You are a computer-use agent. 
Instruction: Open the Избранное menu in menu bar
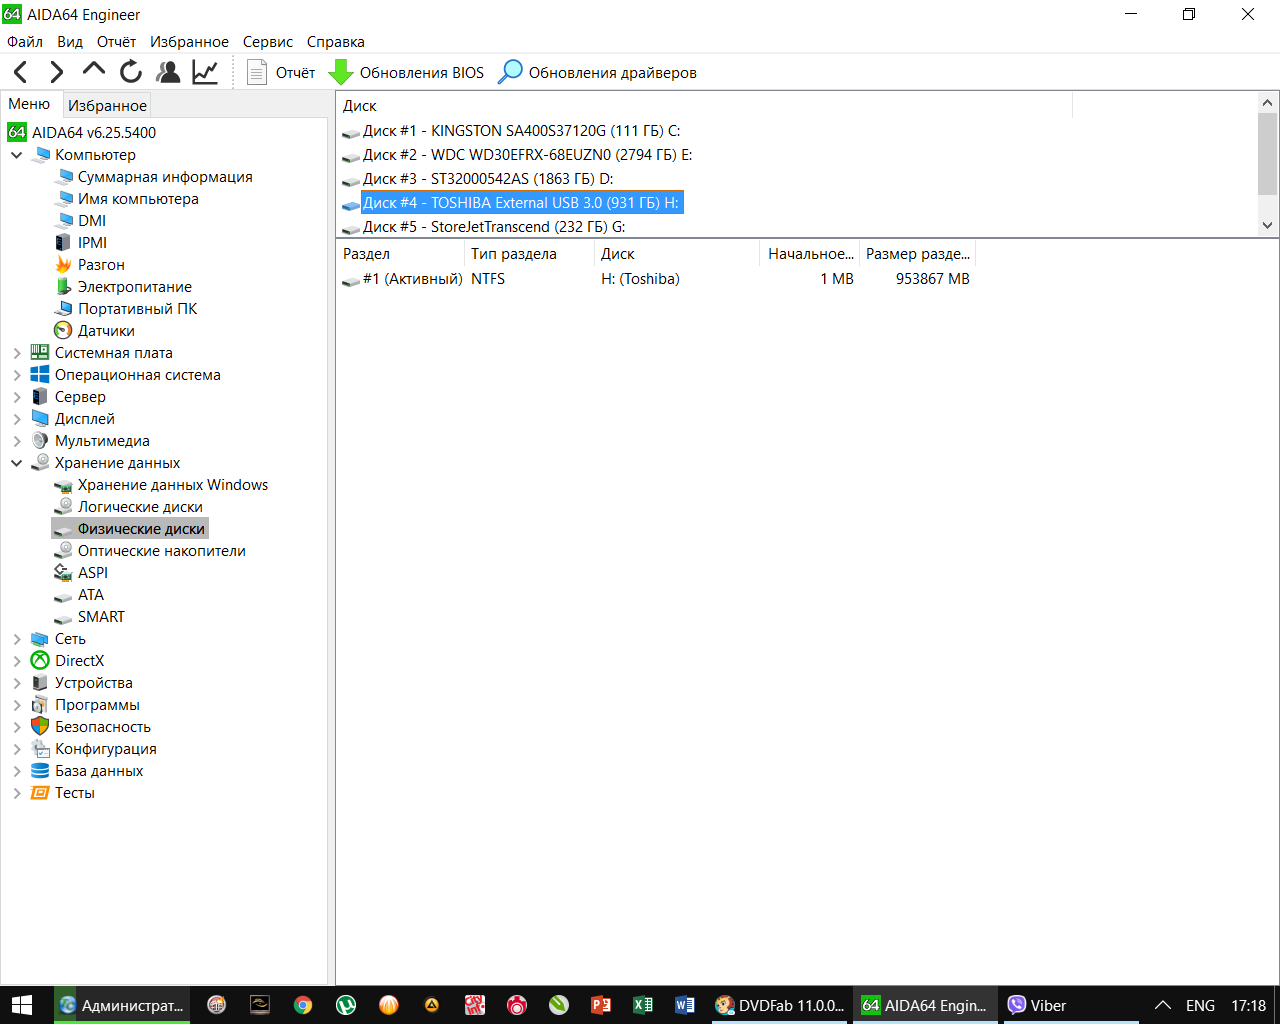click(189, 42)
